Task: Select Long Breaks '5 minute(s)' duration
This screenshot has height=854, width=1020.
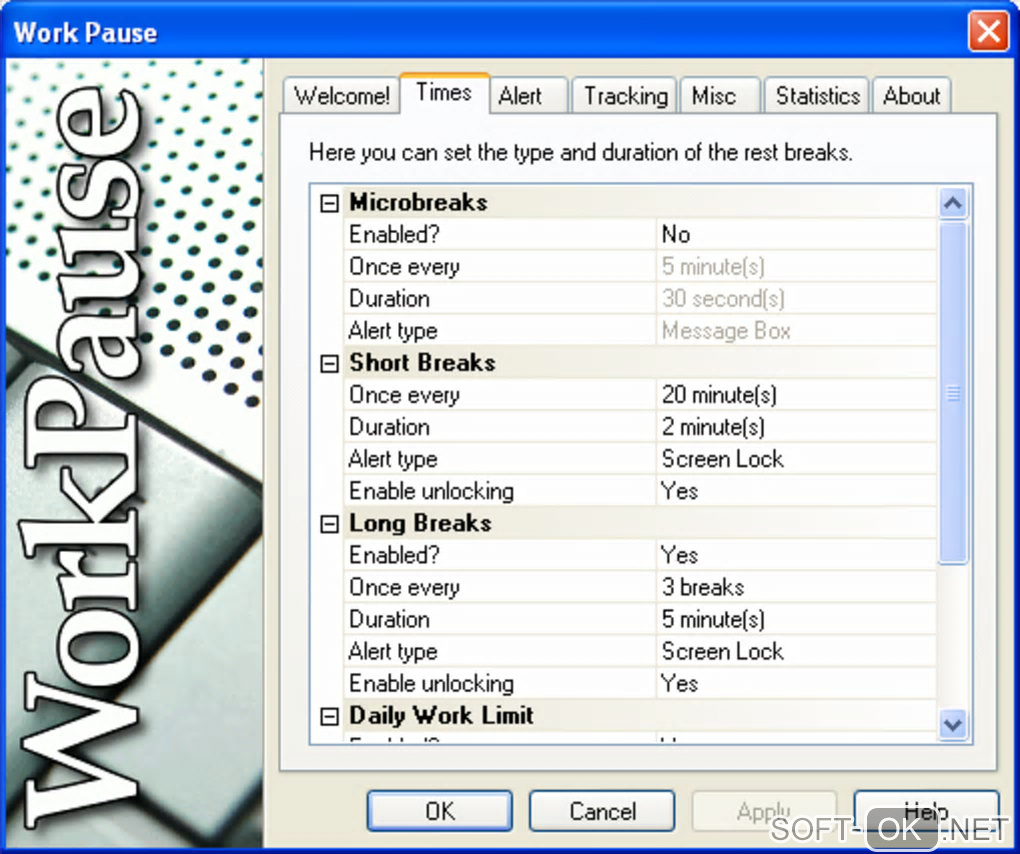Action: (796, 619)
